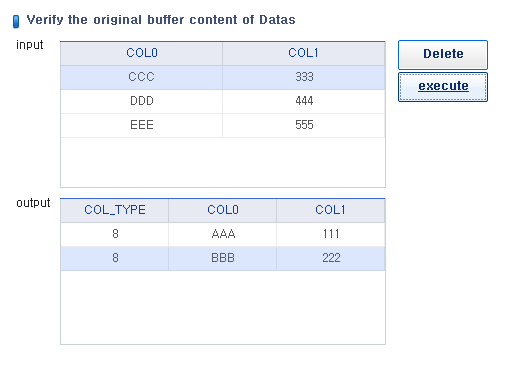507x366 pixels.
Task: Choose the 444 cell
Action: pos(304,101)
